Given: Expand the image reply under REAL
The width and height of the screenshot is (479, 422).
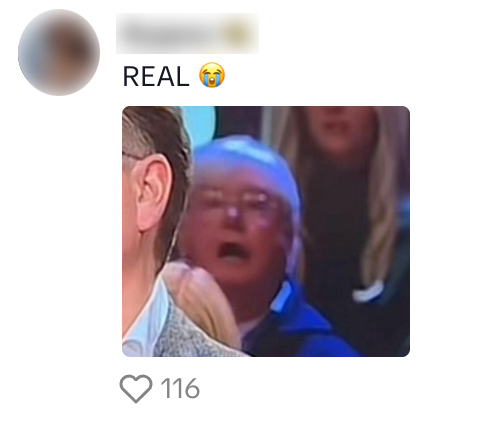Looking at the screenshot, I should 266,231.
